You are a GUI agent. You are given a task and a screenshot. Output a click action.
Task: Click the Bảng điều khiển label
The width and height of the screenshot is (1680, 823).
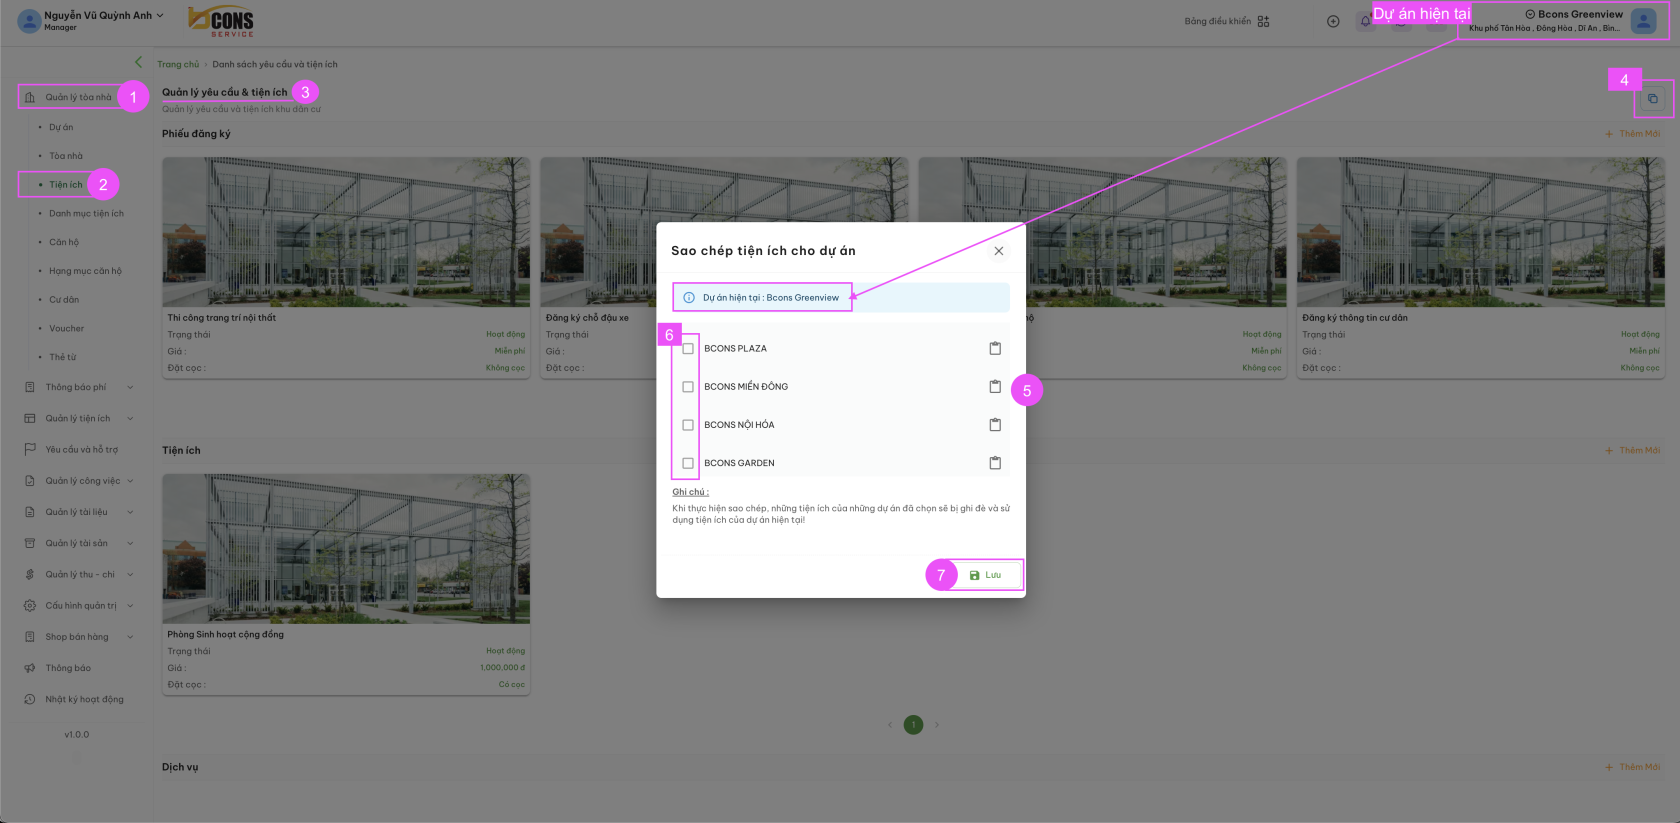(x=1217, y=21)
